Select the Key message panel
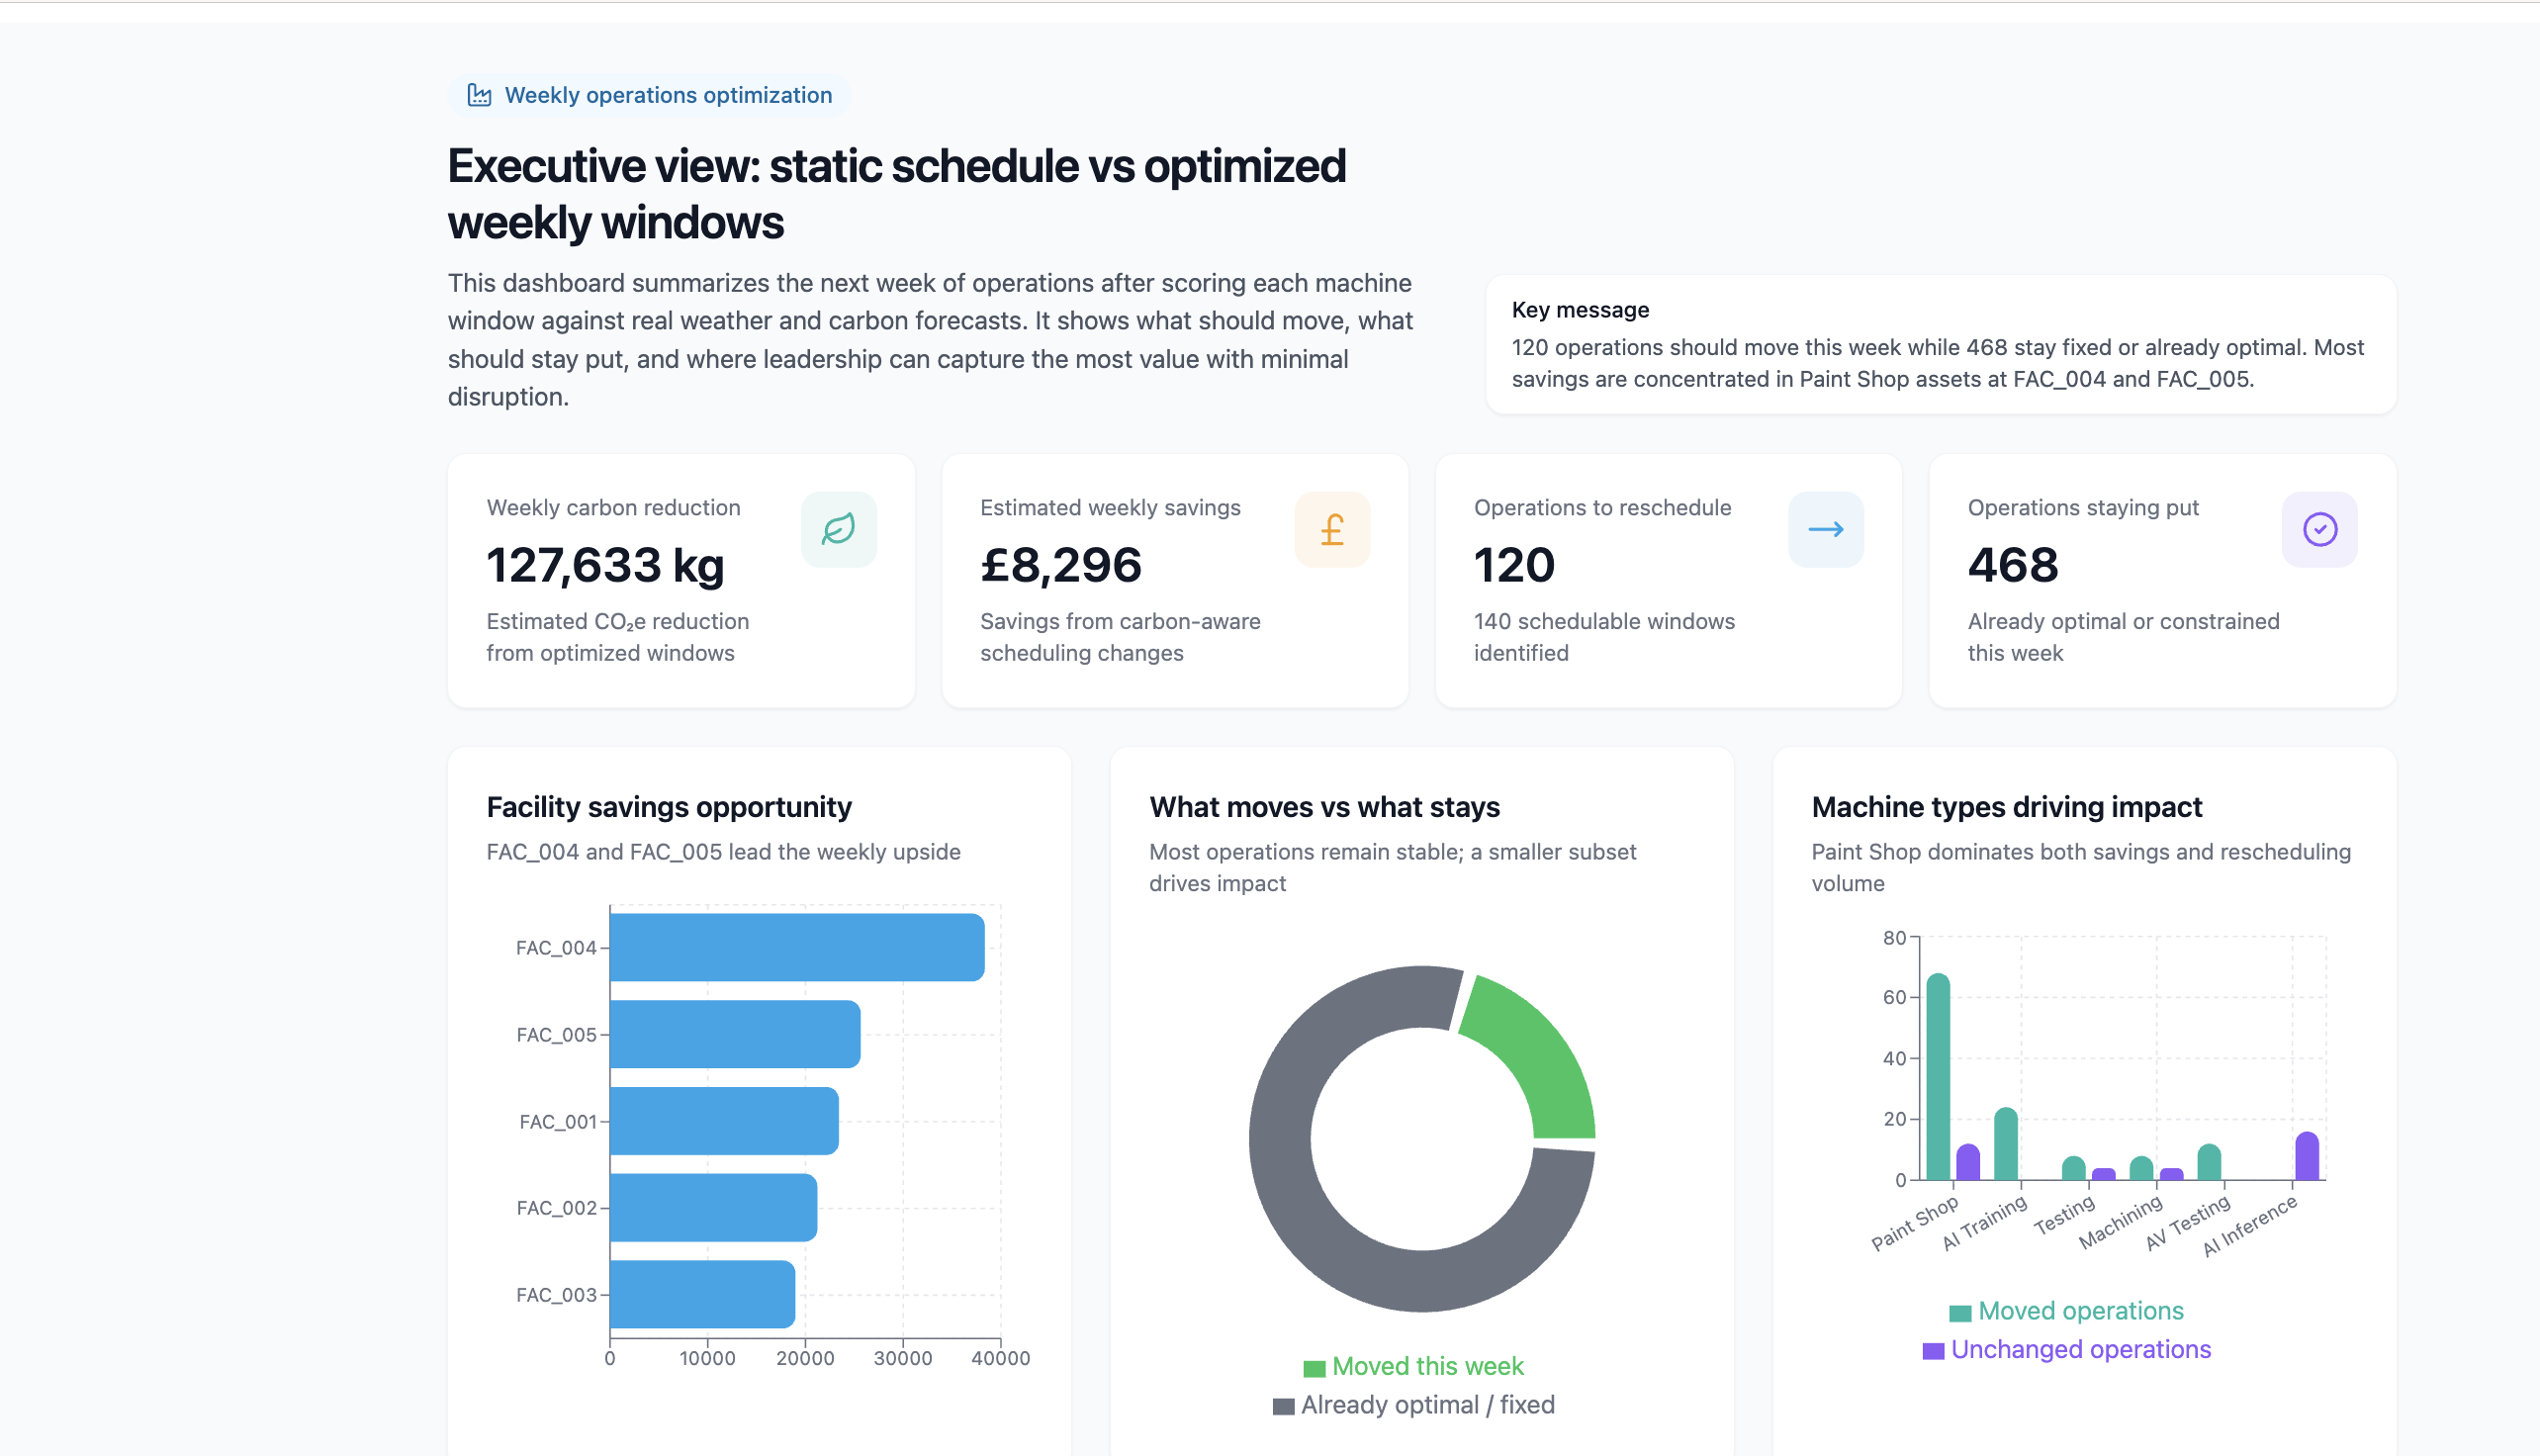The height and width of the screenshot is (1456, 2540). pos(1940,344)
